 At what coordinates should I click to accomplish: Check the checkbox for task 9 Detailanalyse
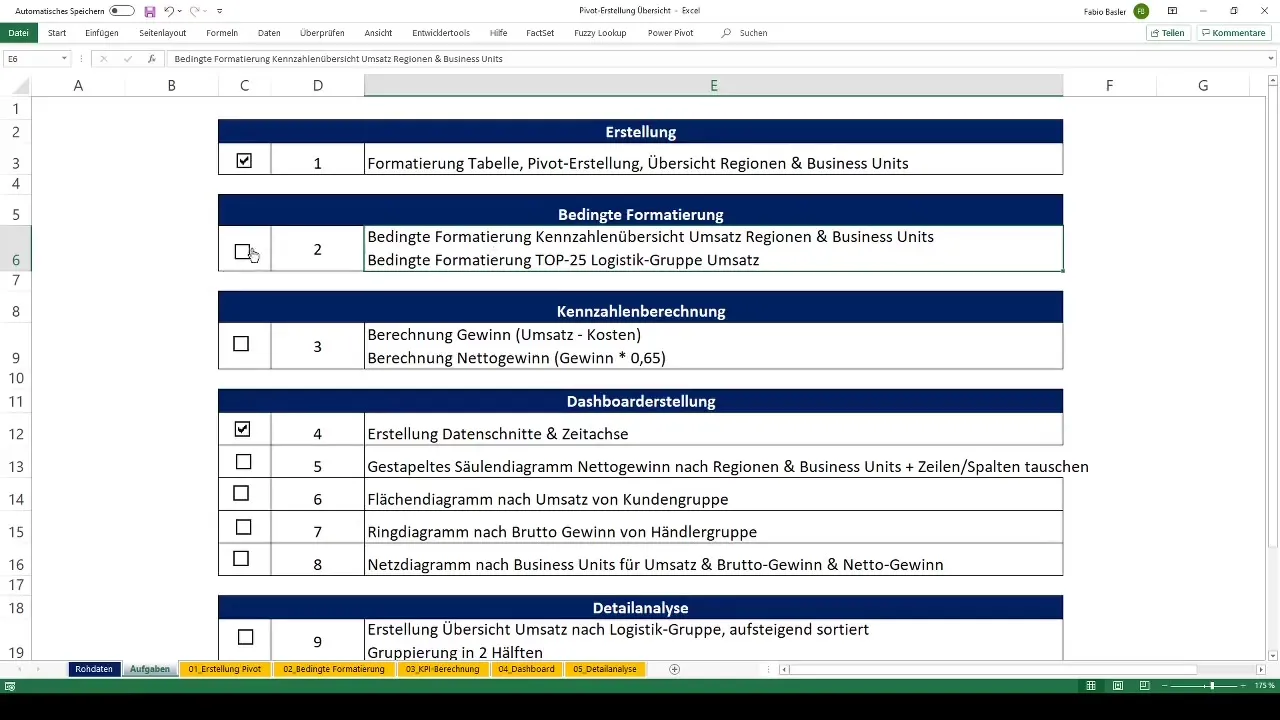(x=245, y=637)
